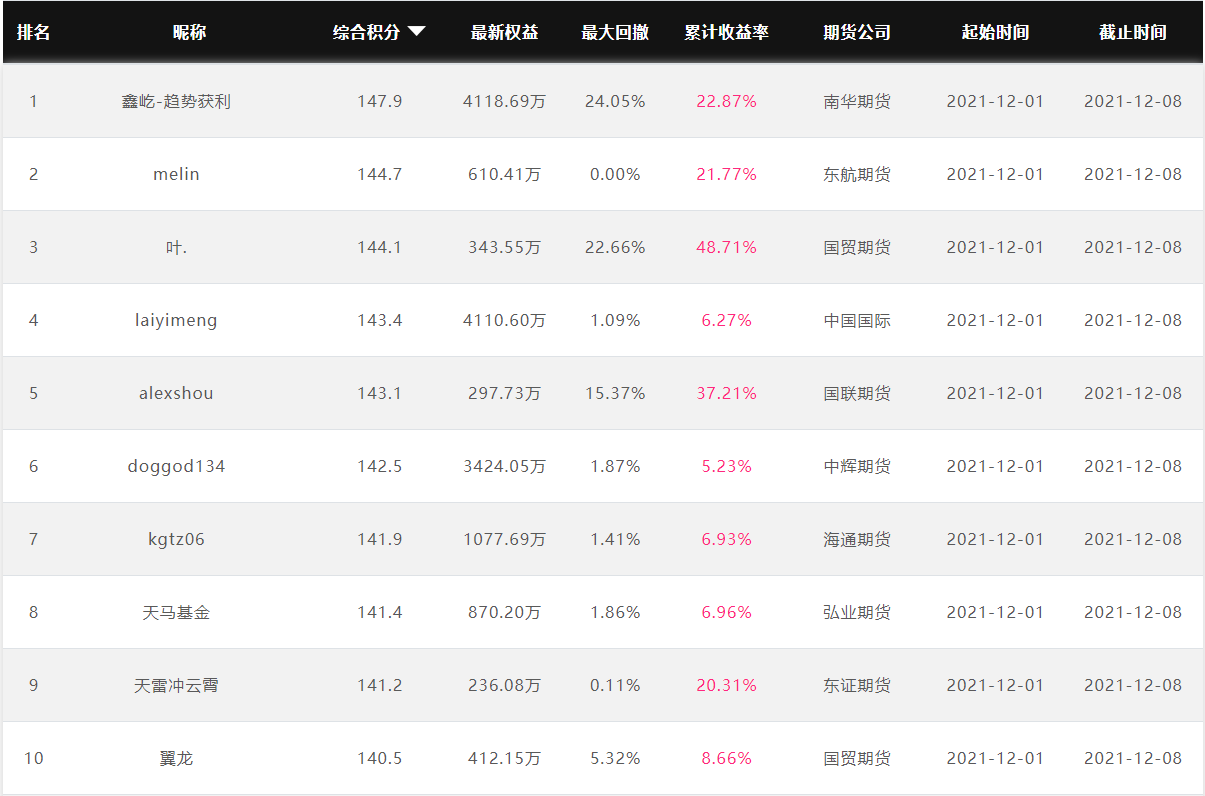Click equity value 4110.60万
1205x796 pixels.
tap(505, 320)
